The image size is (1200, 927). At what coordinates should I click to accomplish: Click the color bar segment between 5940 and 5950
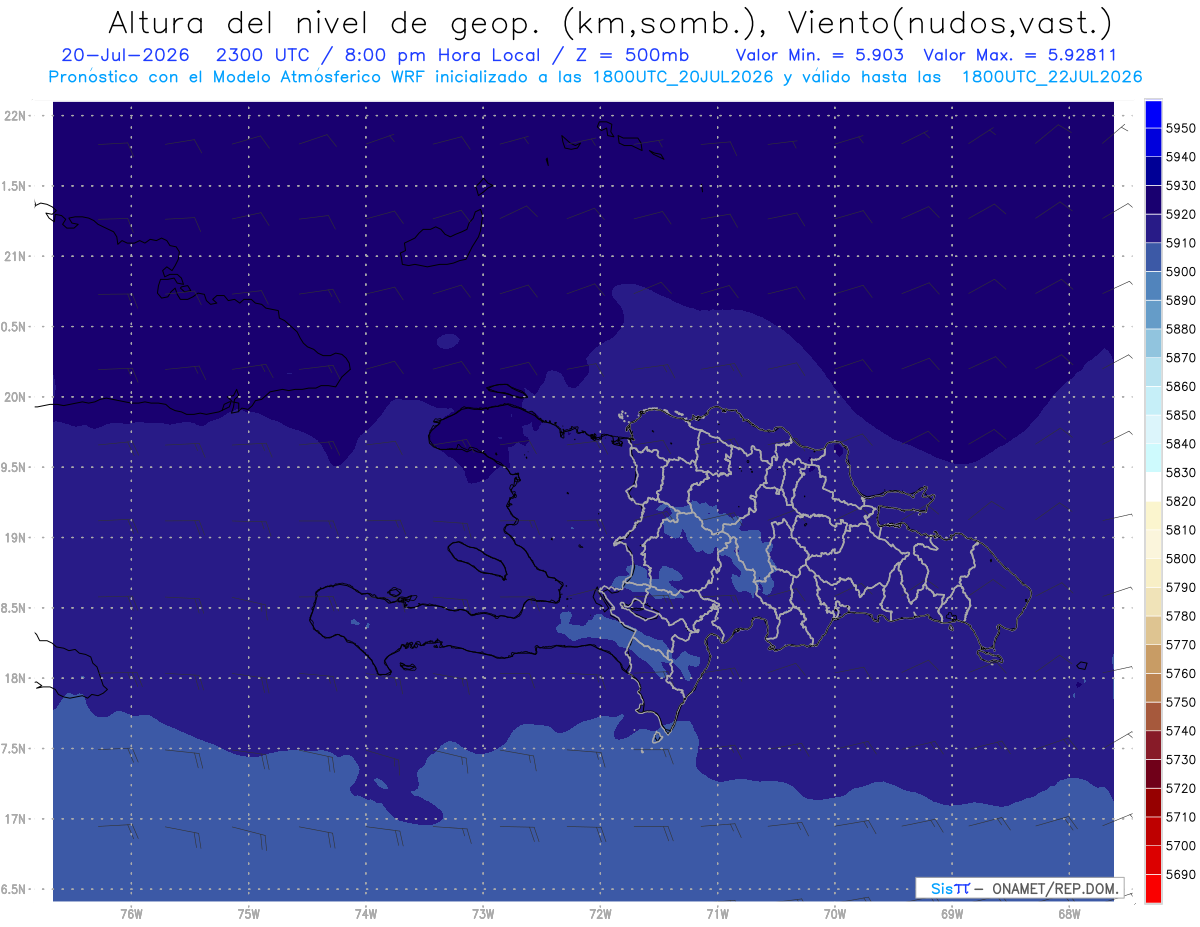[x=1152, y=142]
